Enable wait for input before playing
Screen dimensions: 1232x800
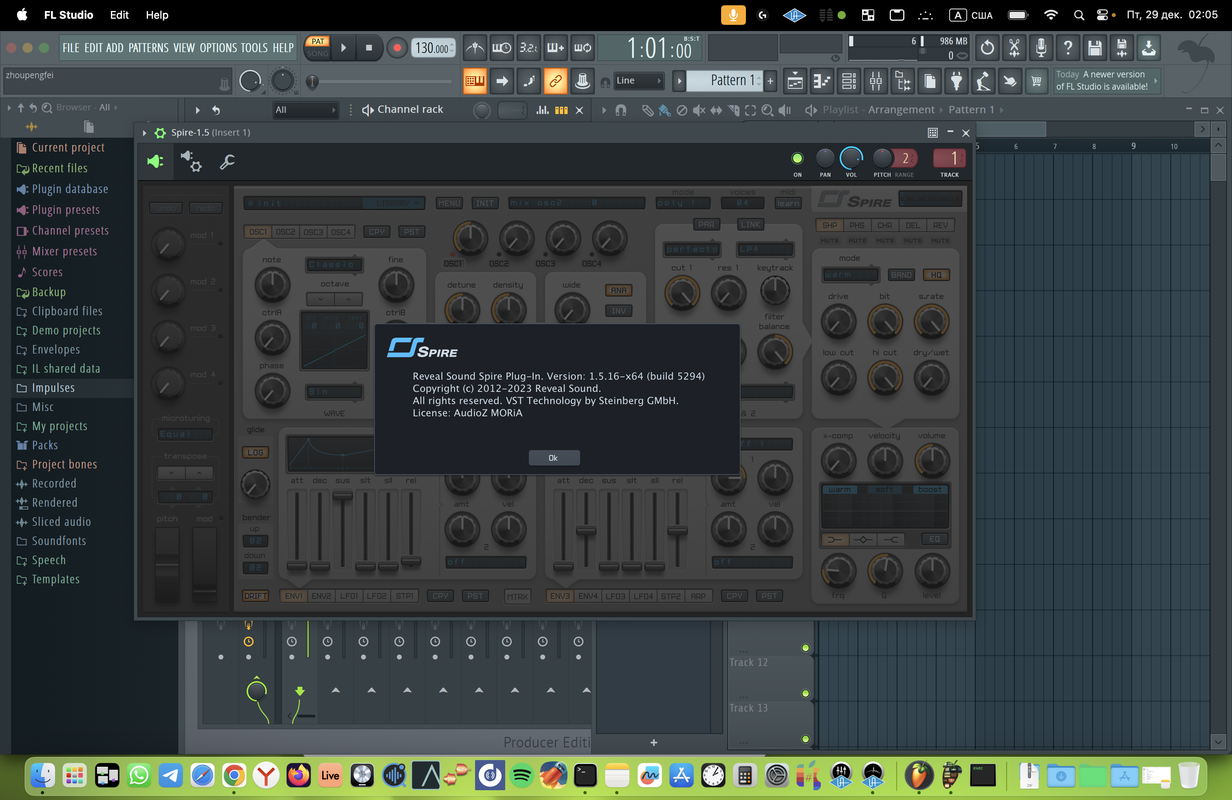pos(502,47)
